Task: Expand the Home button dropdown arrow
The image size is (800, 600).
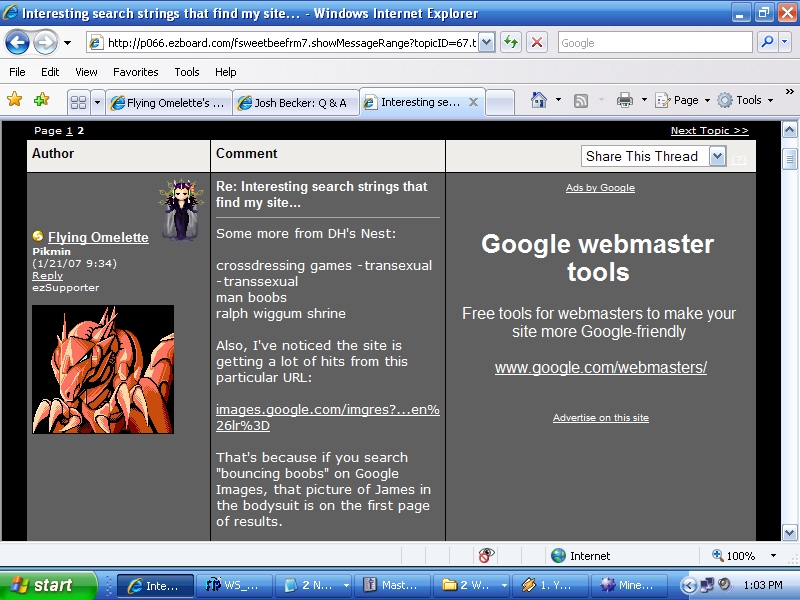Action: 558,100
